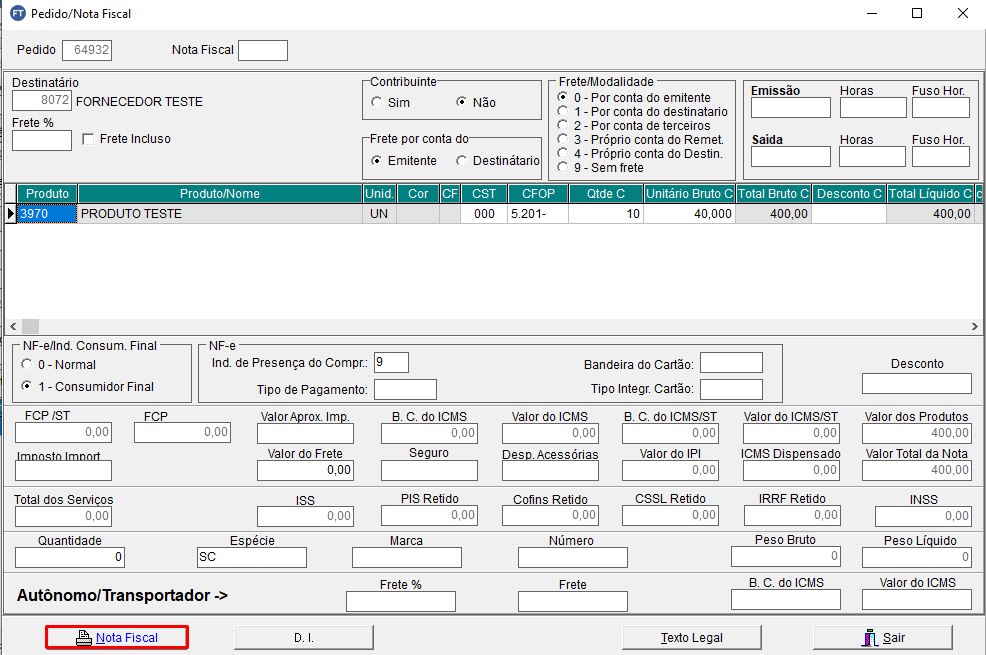Image resolution: width=986 pixels, height=655 pixels.
Task: Open the D. I. button
Action: coord(304,637)
